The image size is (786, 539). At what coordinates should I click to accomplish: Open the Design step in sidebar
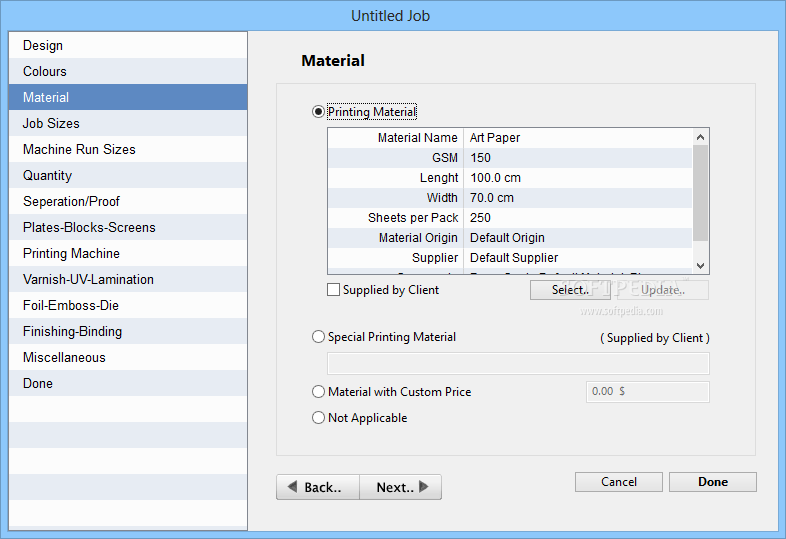[128, 45]
